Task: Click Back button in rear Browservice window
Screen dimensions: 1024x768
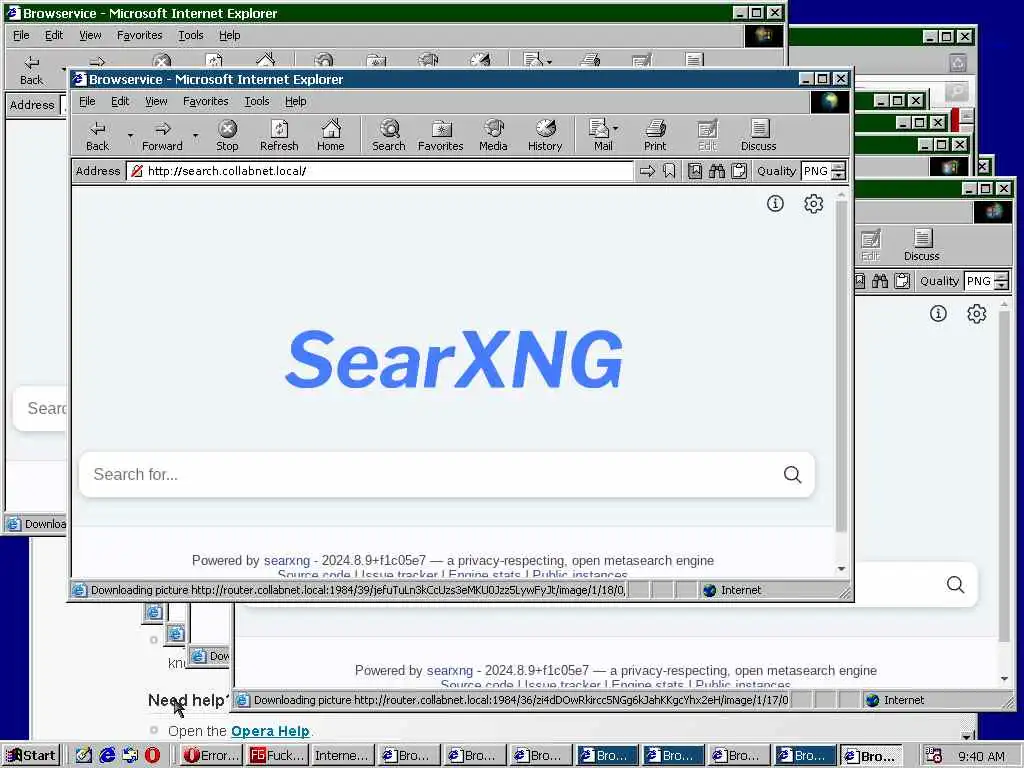Action: coord(31,69)
